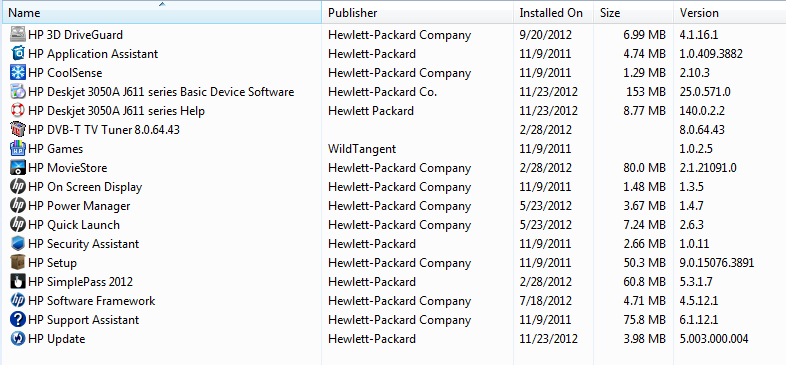Click version 25.0.571.0 cell
Viewport: 786px width, 365px height.
coord(705,92)
